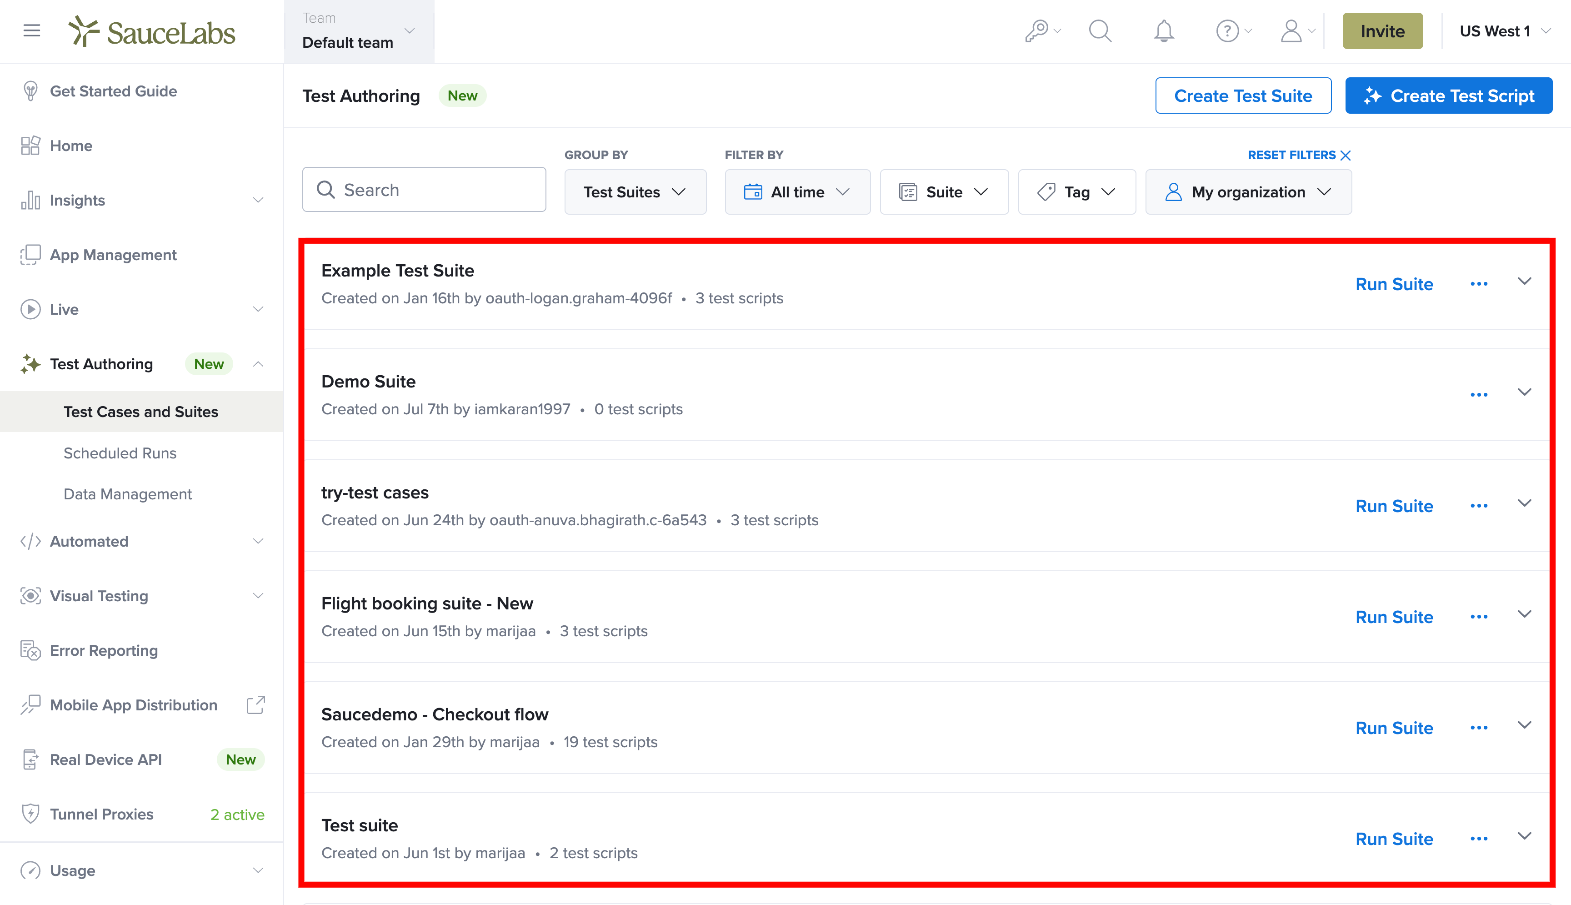This screenshot has width=1571, height=905.
Task: Open more options for Saucedemo - Checkout flow
Action: 1479,728
